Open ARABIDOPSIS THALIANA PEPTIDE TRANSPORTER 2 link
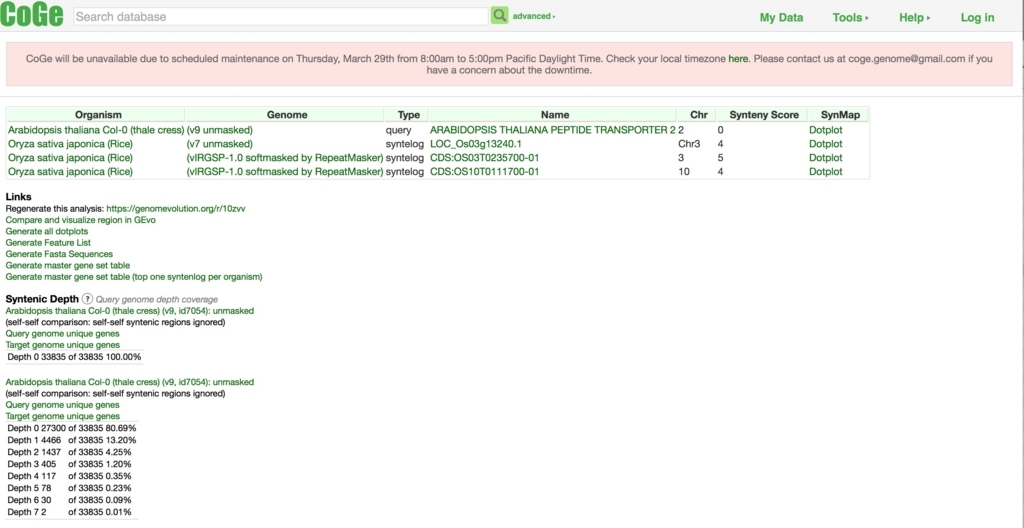 (552, 130)
